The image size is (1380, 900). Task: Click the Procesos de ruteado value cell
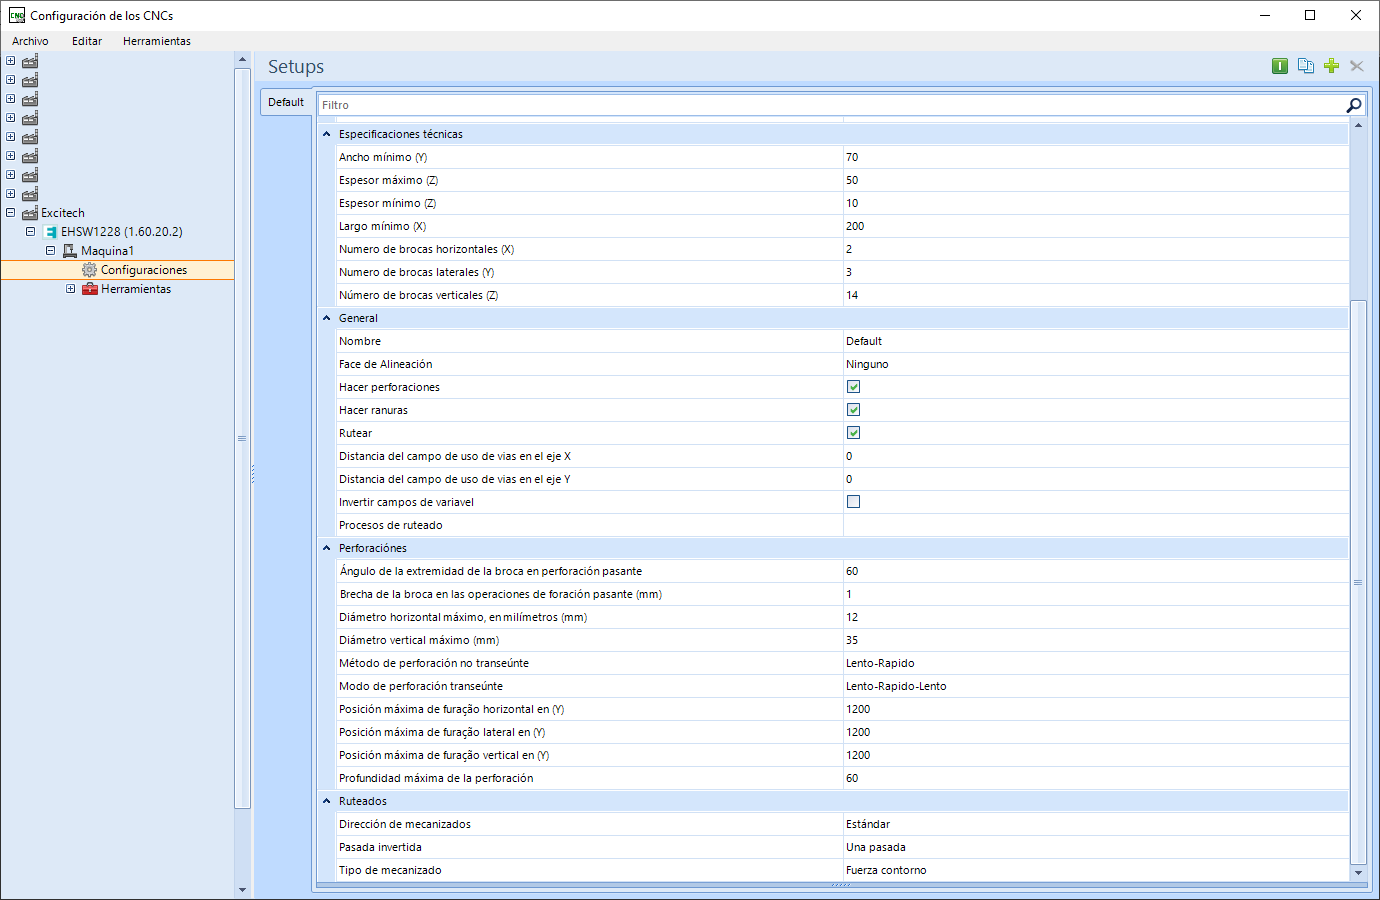(1095, 525)
